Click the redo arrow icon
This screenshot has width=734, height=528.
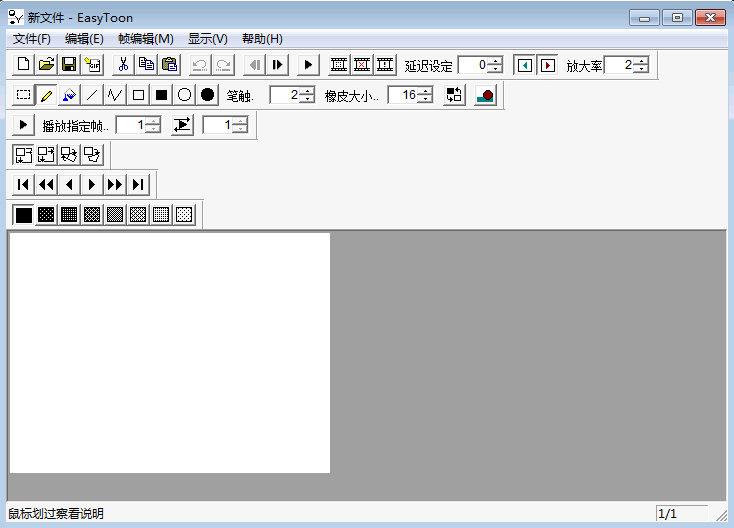pos(223,65)
